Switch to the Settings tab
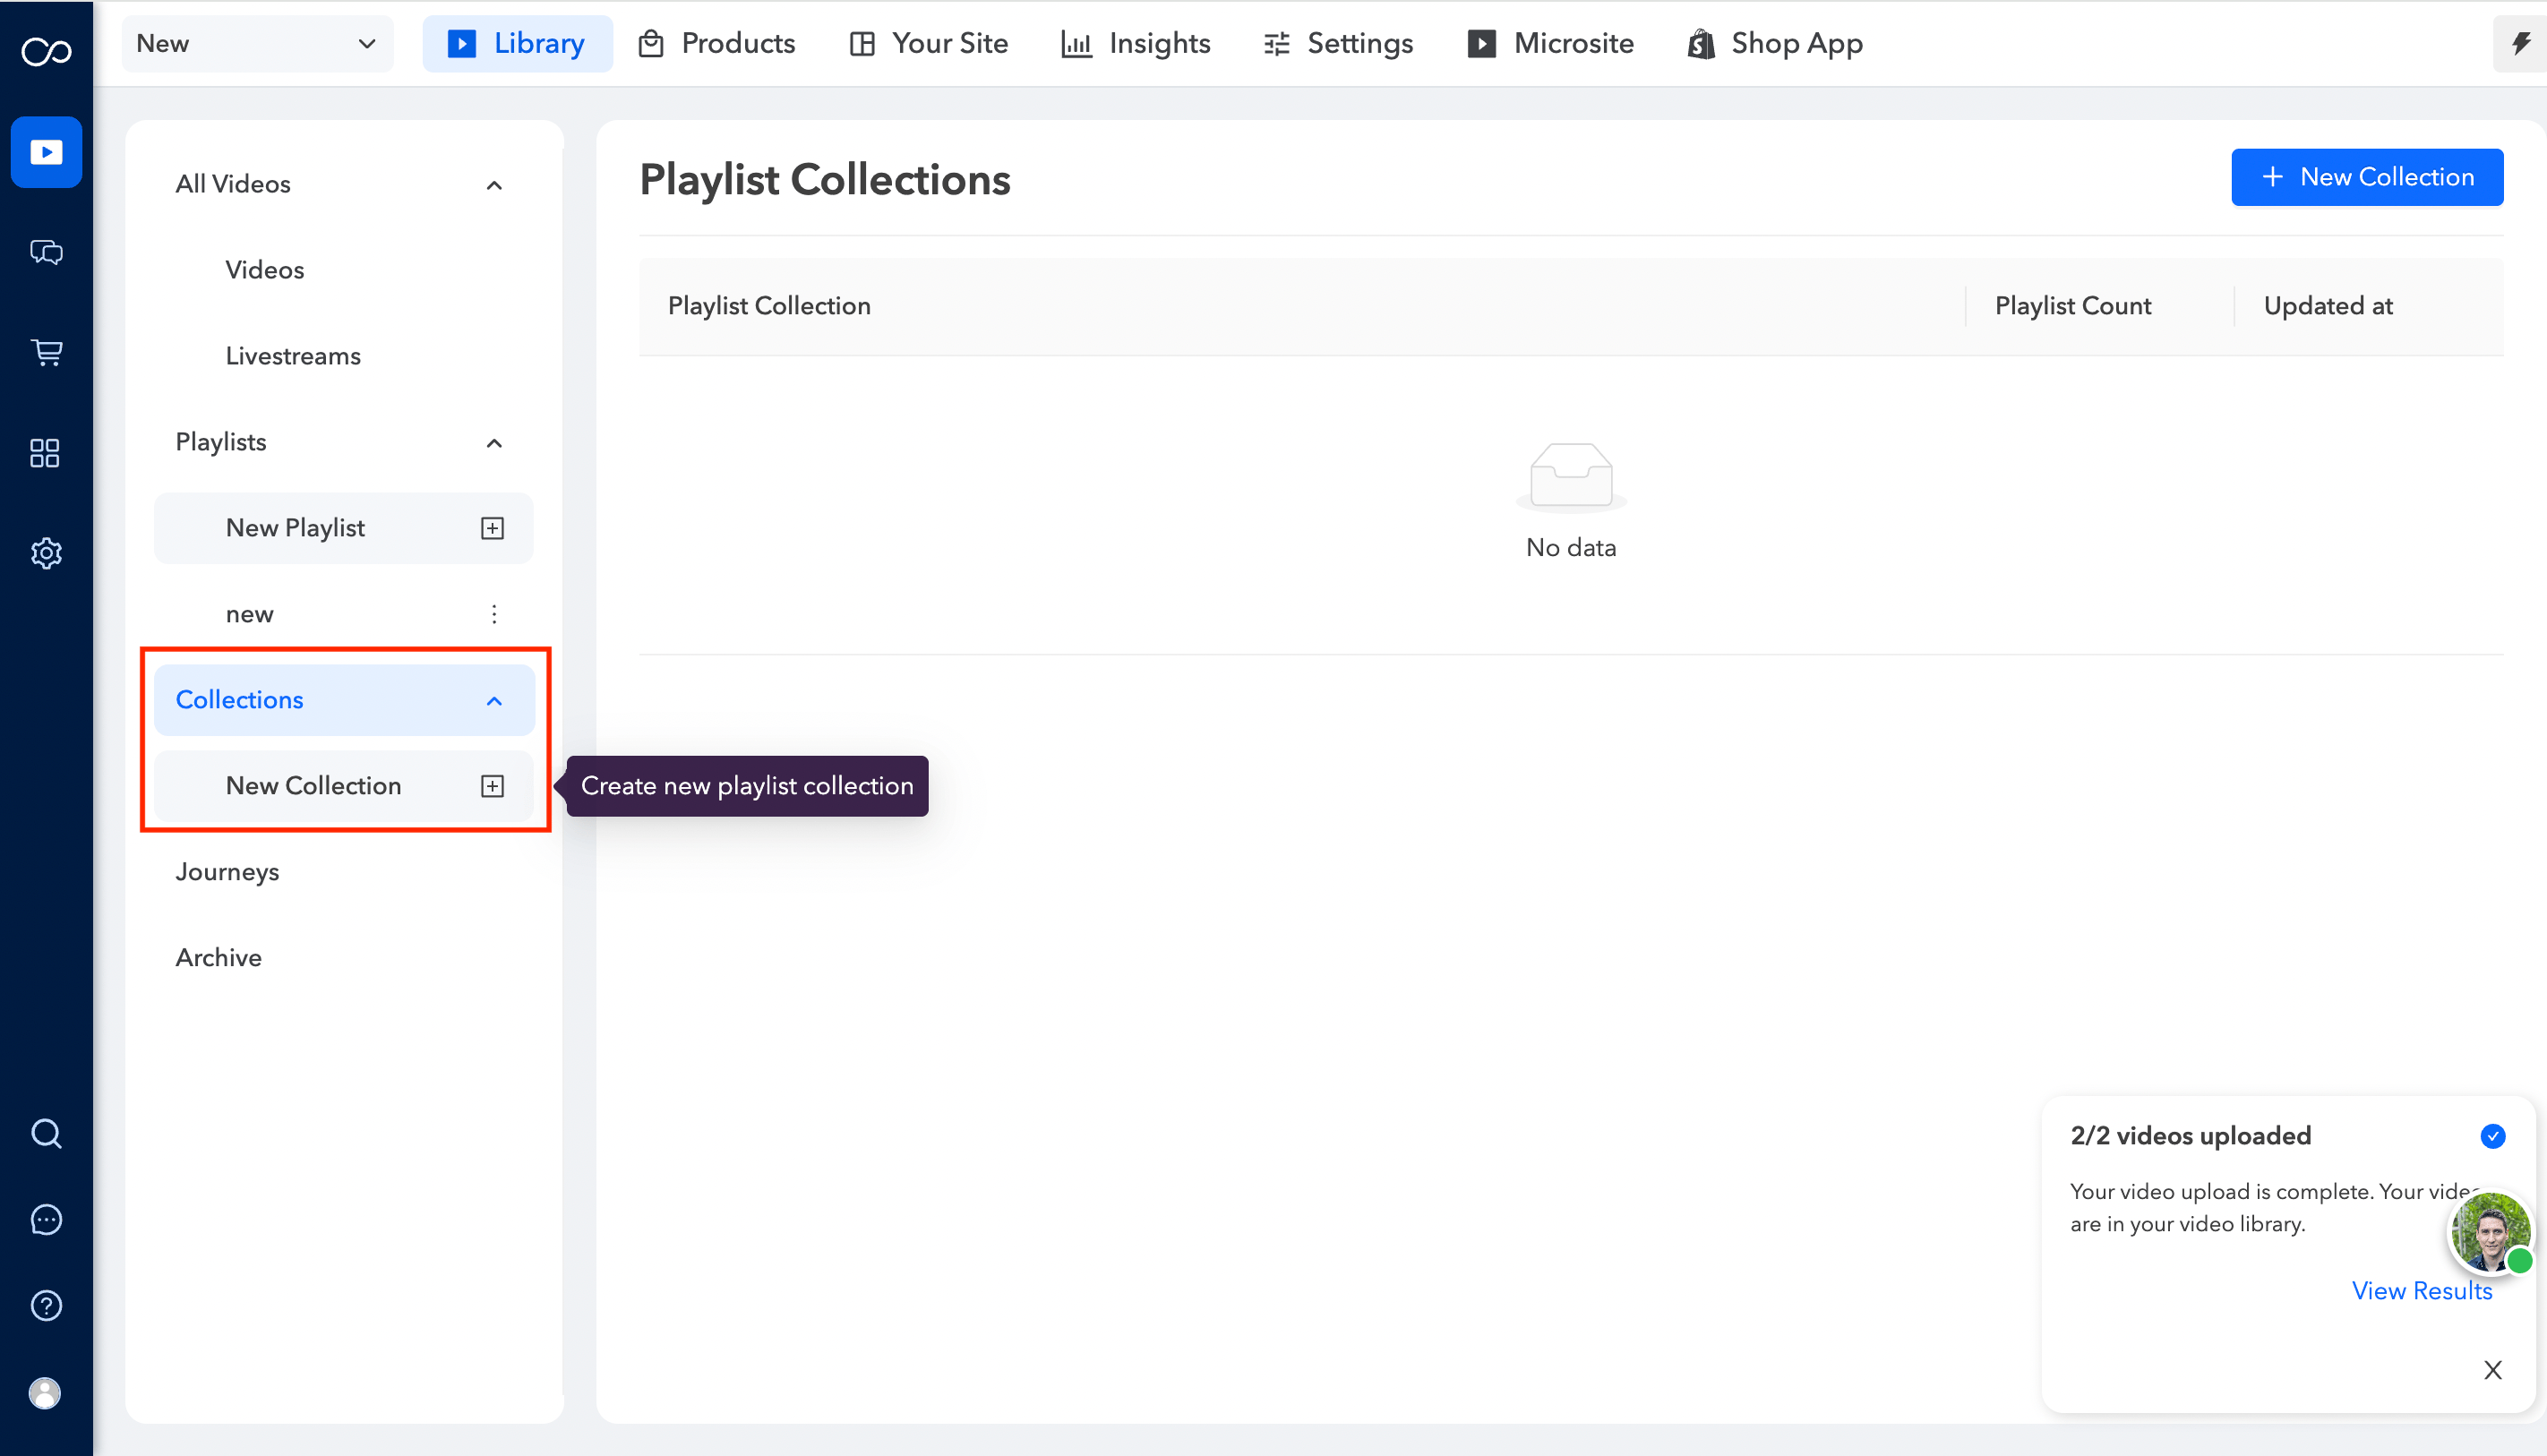 point(1338,43)
